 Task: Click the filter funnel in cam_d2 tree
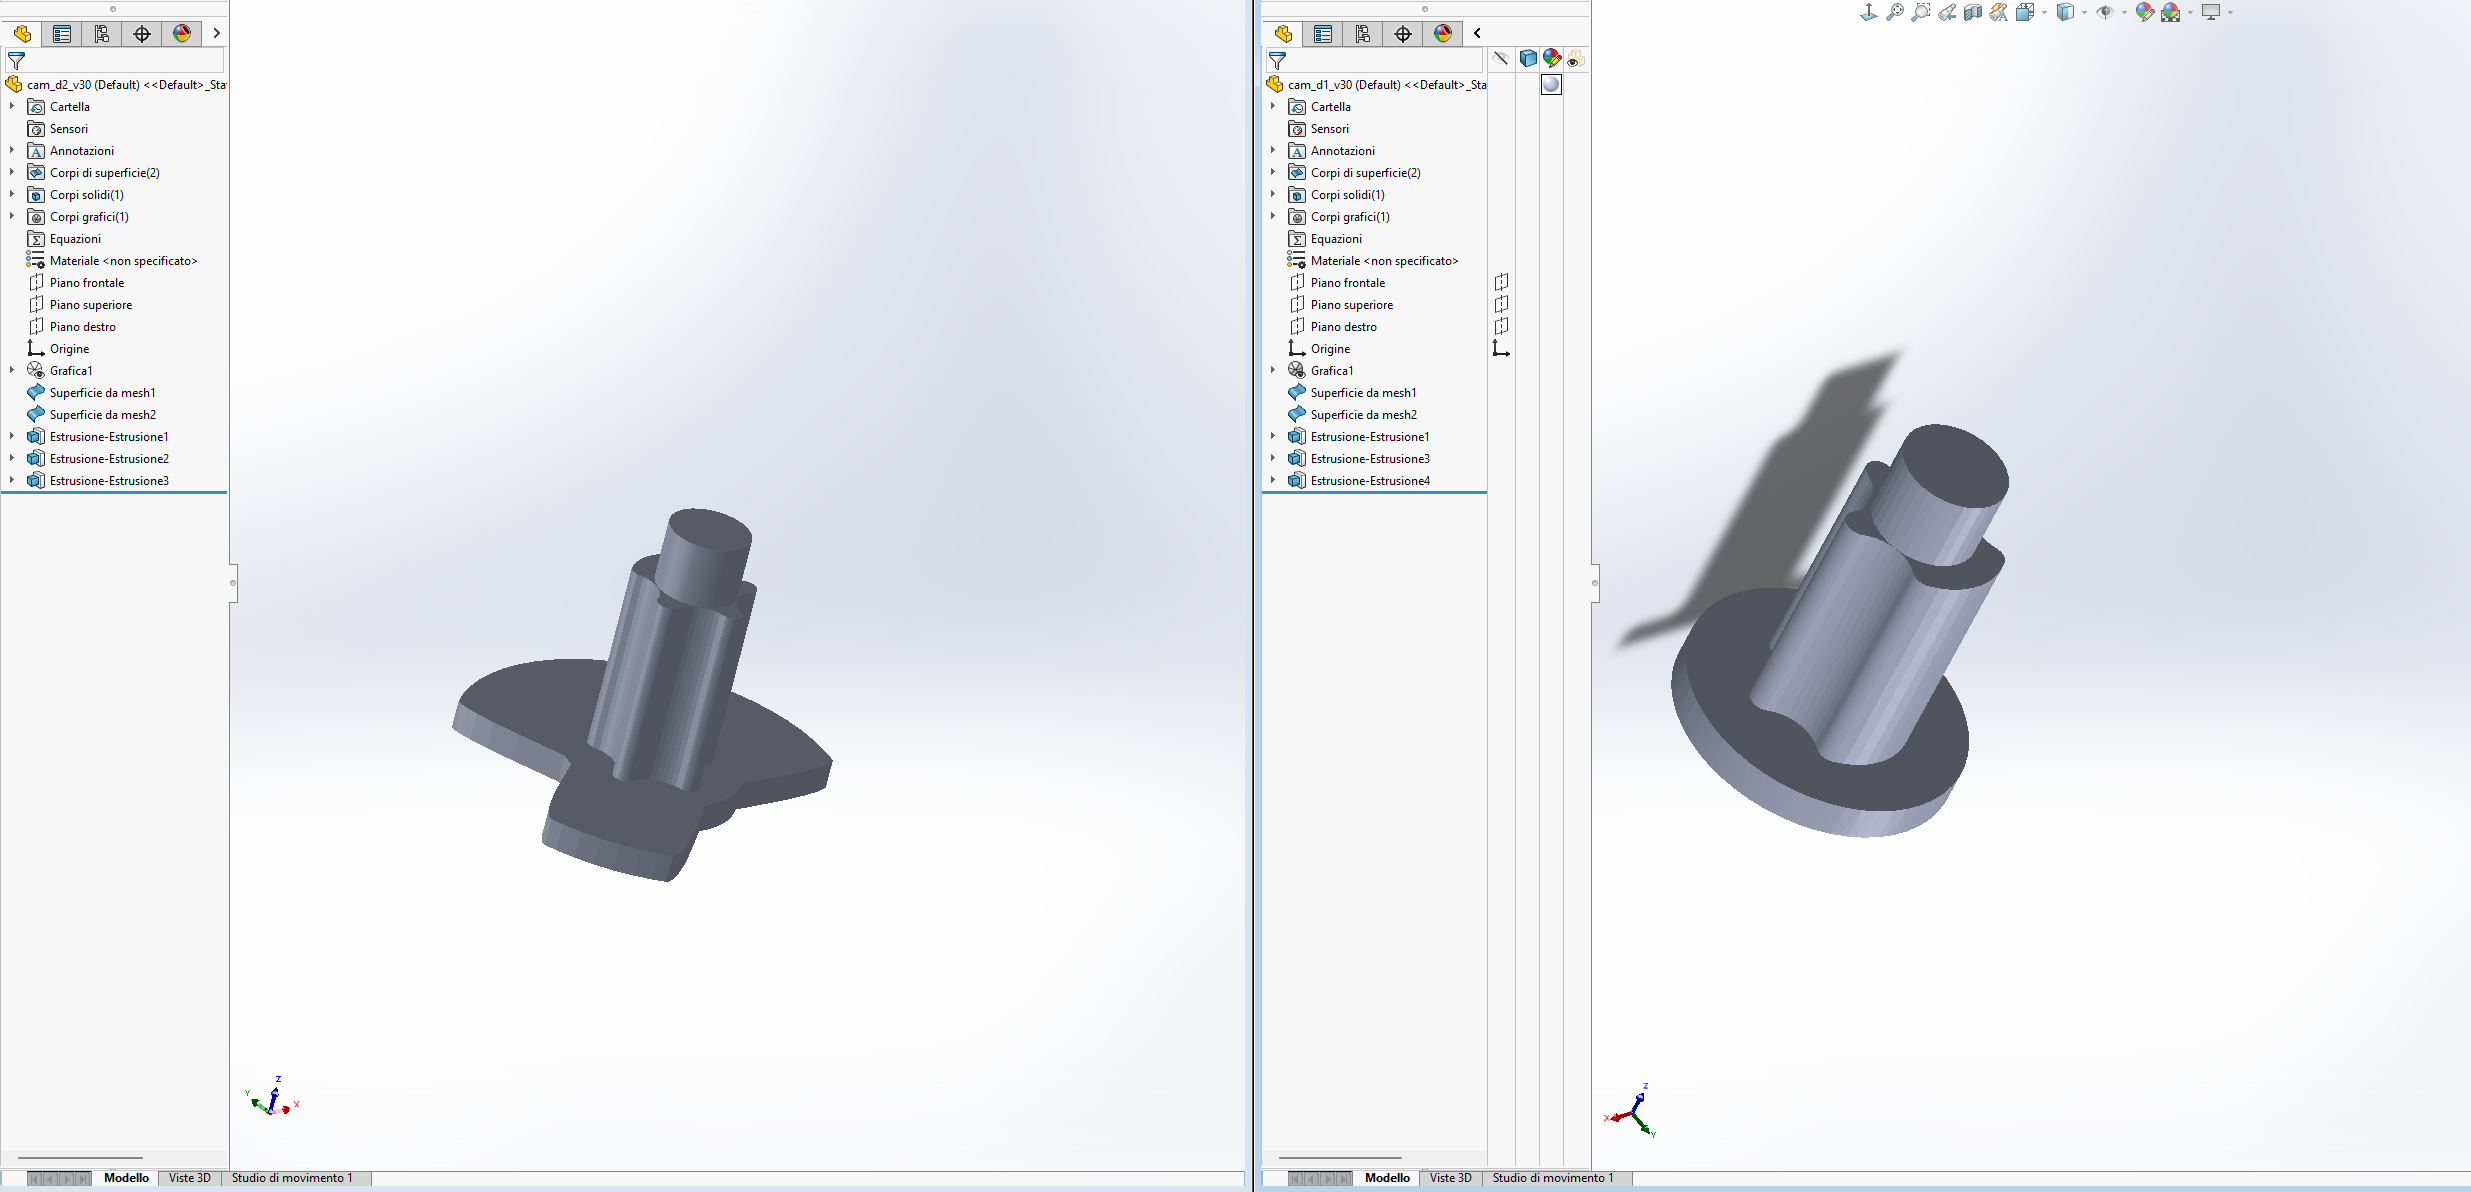[16, 61]
